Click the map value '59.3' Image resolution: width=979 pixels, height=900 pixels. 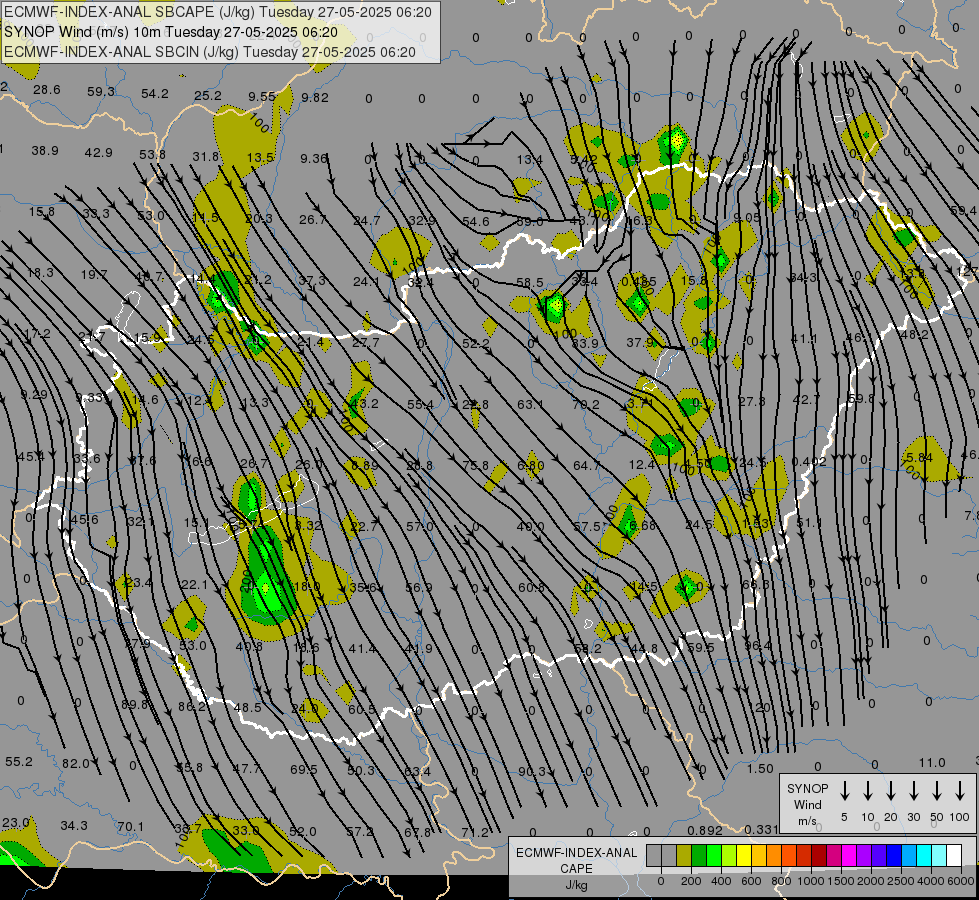coord(101,92)
